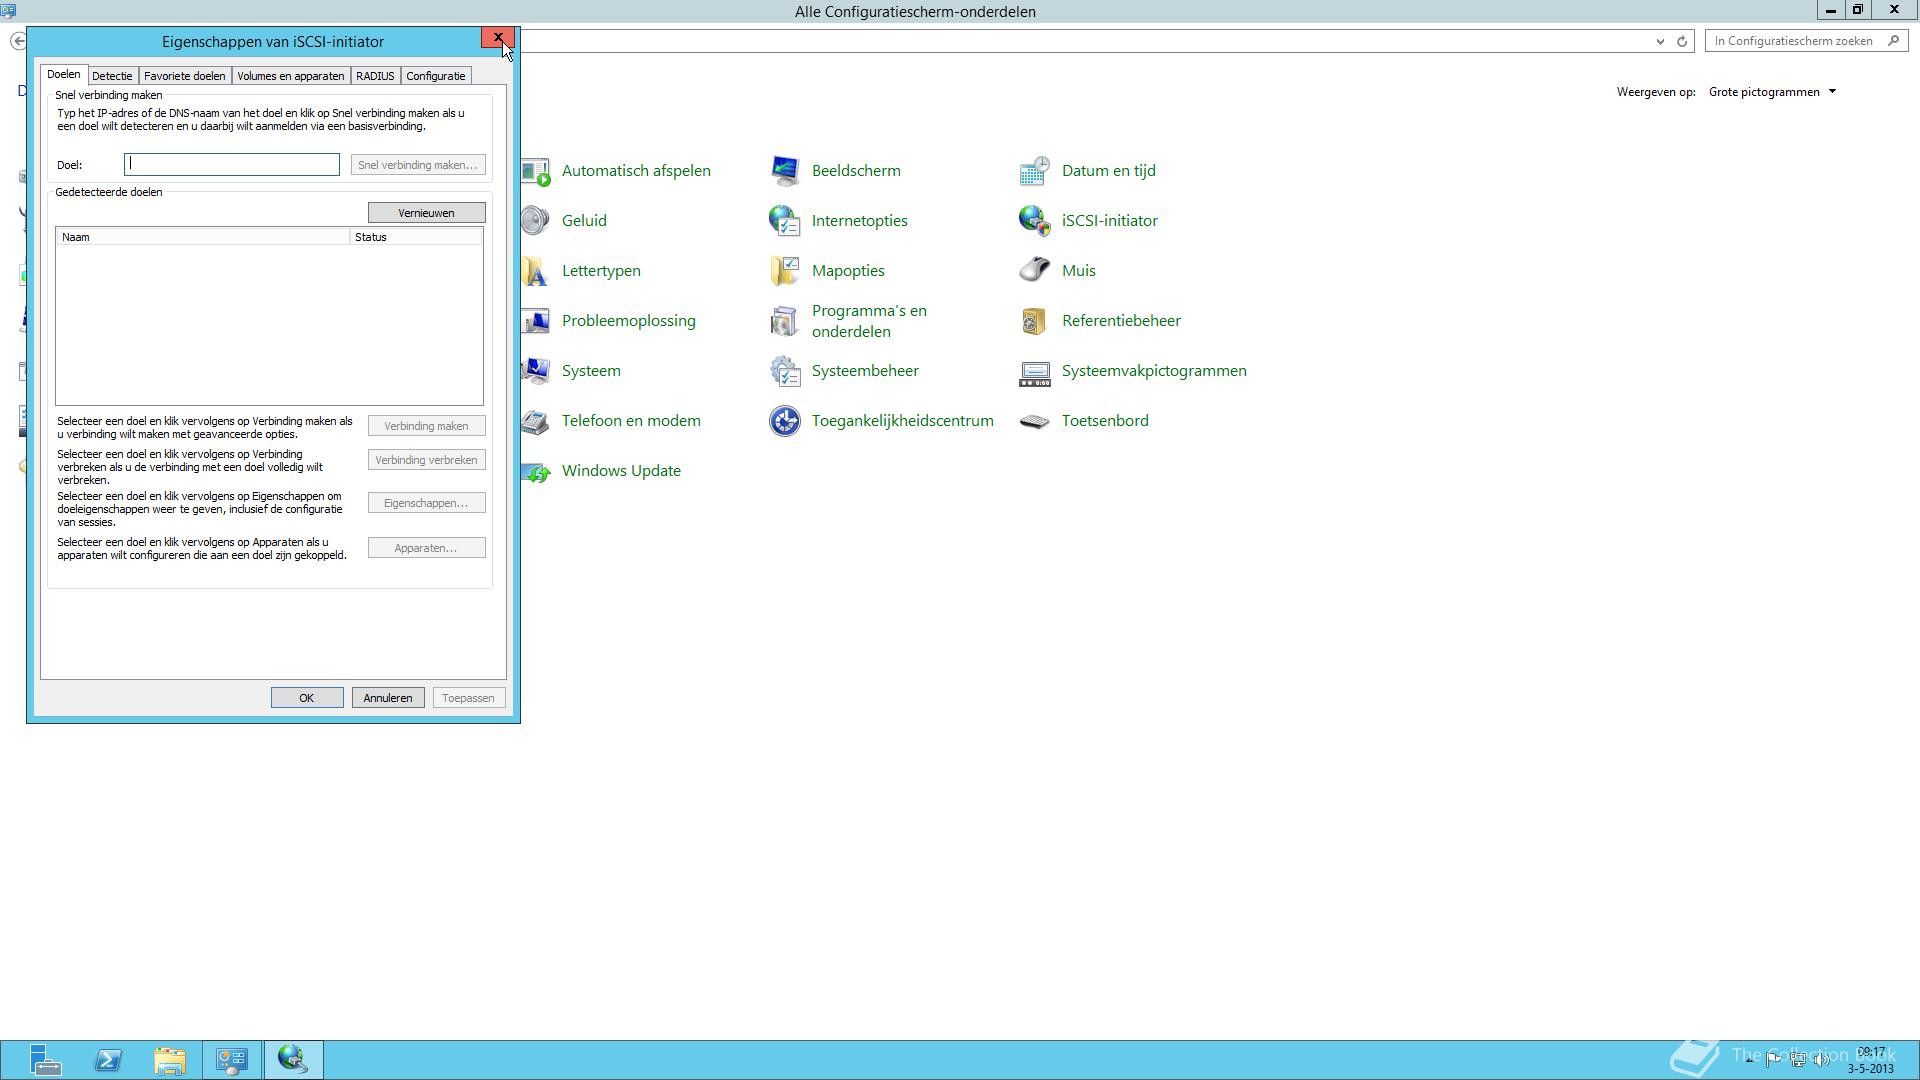
Task: Open the Internetopties icon
Action: [x=785, y=221]
